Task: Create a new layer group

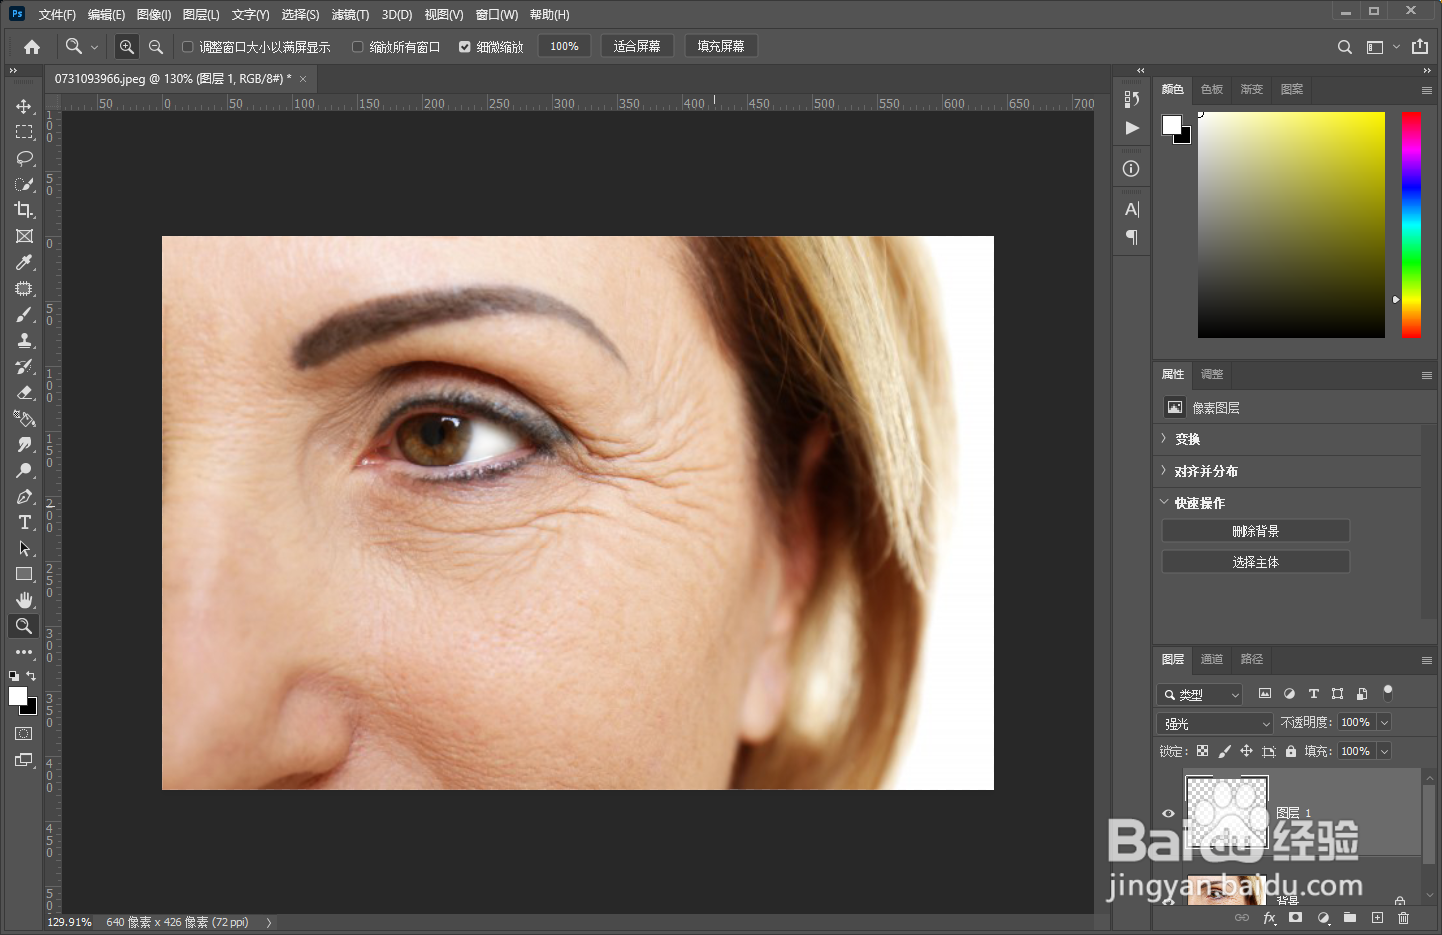Action: (1350, 918)
